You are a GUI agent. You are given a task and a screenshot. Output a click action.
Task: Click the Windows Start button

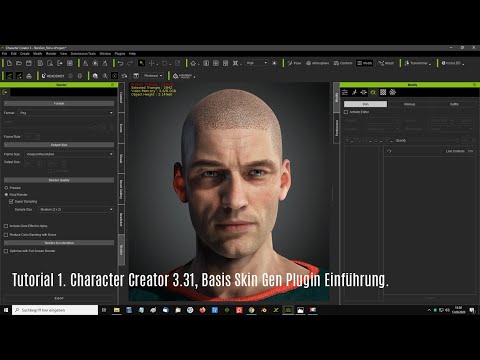[6, 310]
